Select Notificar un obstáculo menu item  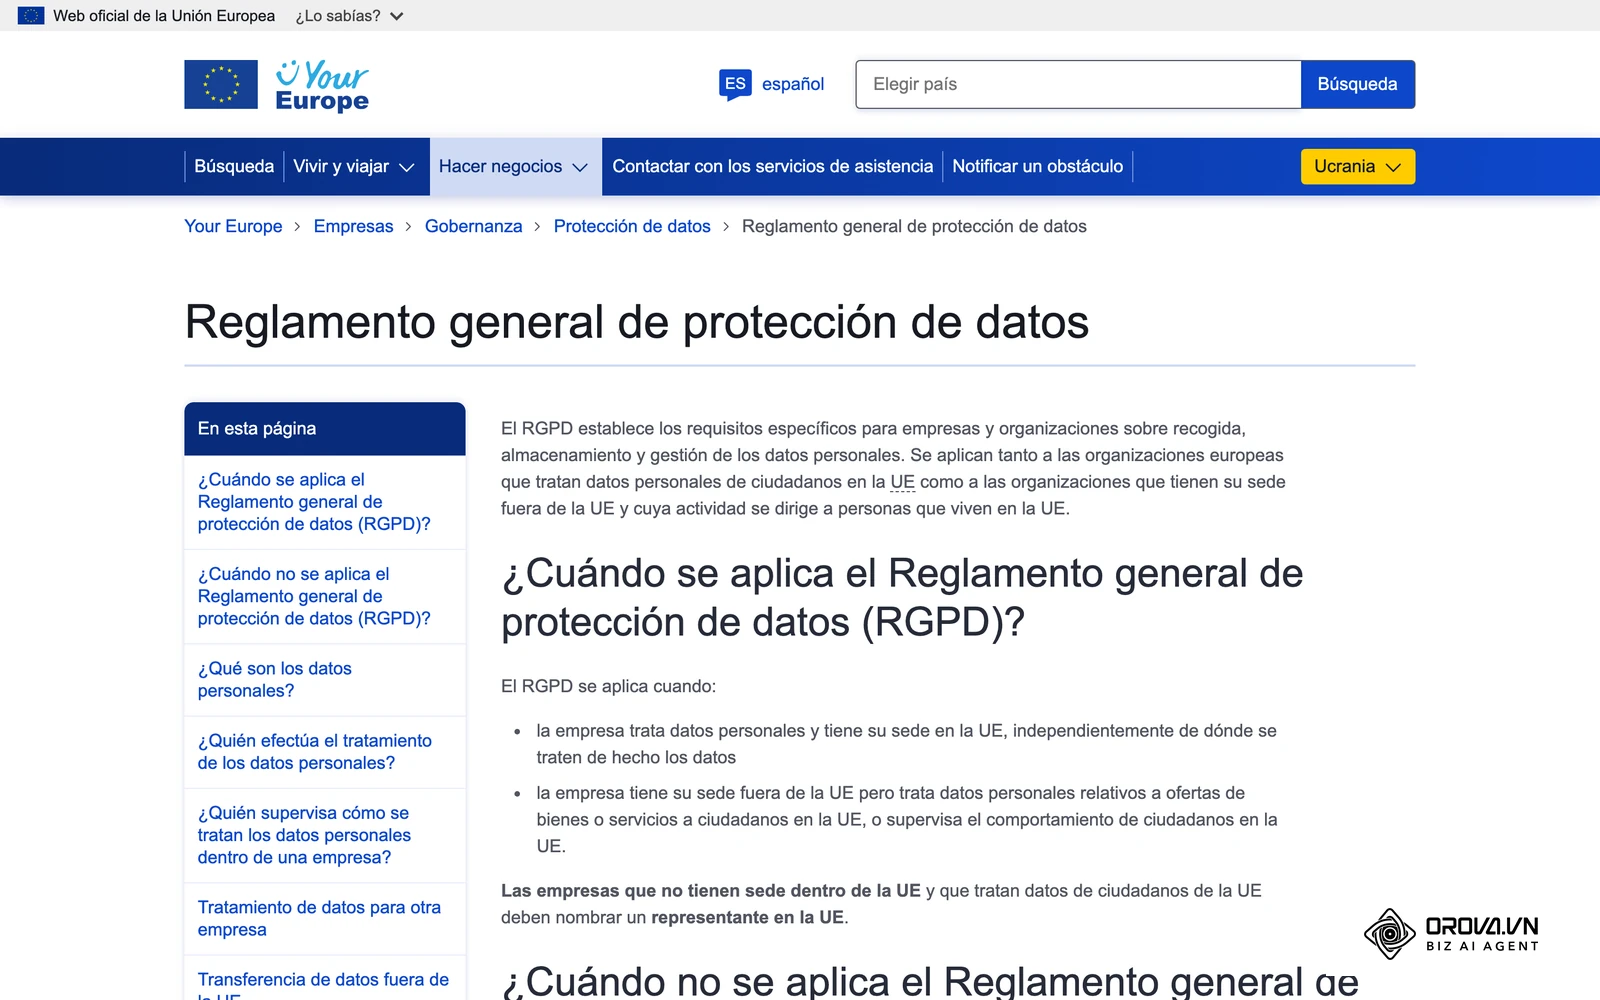pos(1037,167)
